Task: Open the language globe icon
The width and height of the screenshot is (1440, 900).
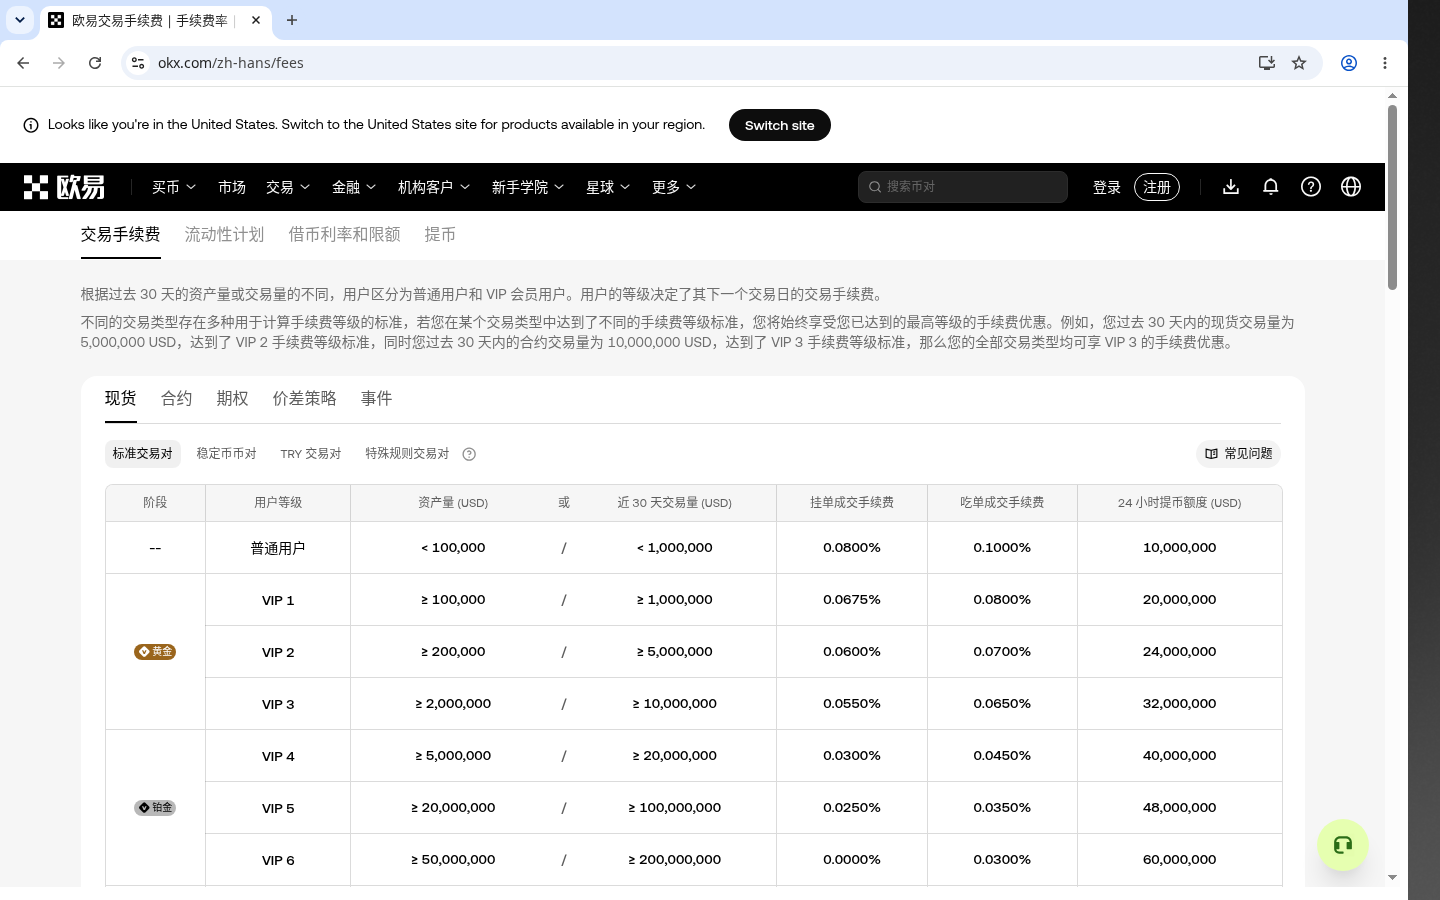Action: pos(1351,187)
